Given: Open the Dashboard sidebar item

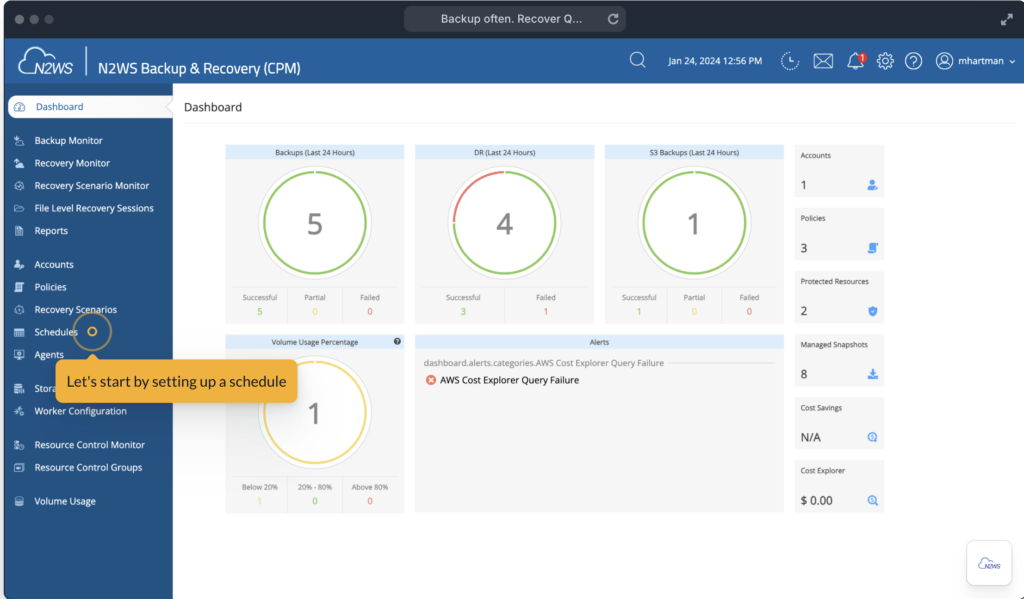Looking at the screenshot, I should pyautogui.click(x=90, y=106).
